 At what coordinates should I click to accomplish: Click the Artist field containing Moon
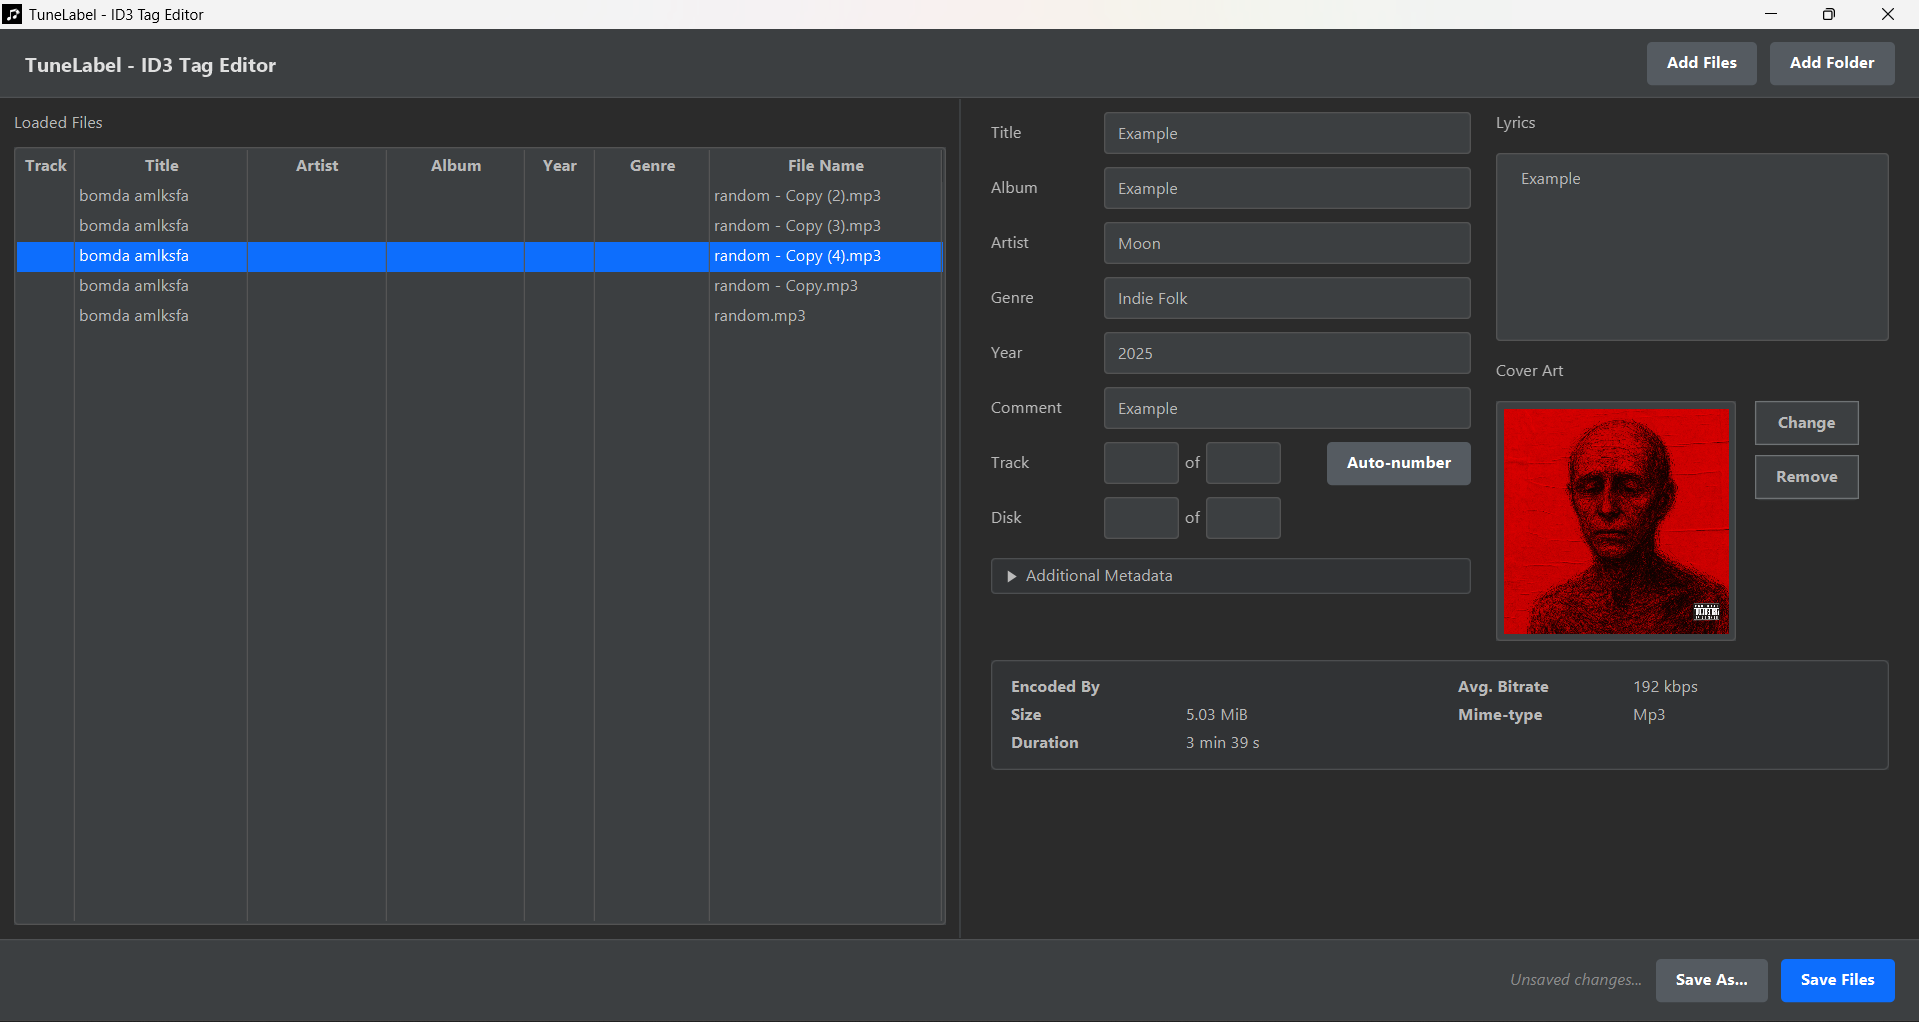[1286, 244]
